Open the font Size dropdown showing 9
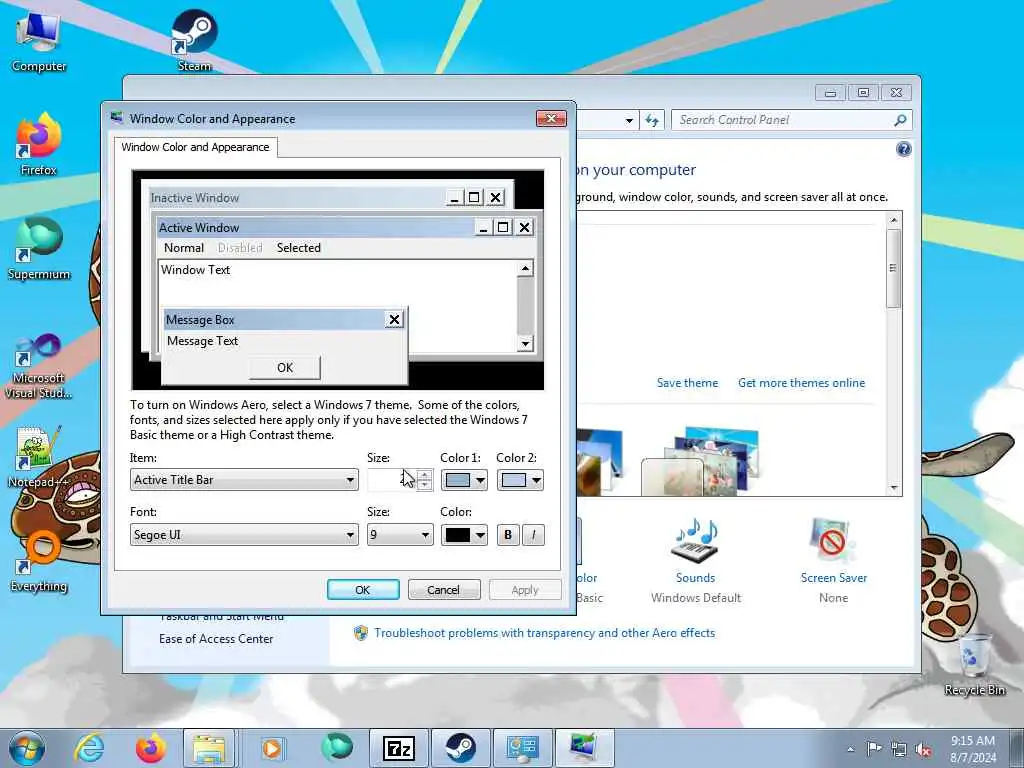The height and width of the screenshot is (768, 1024). point(400,536)
